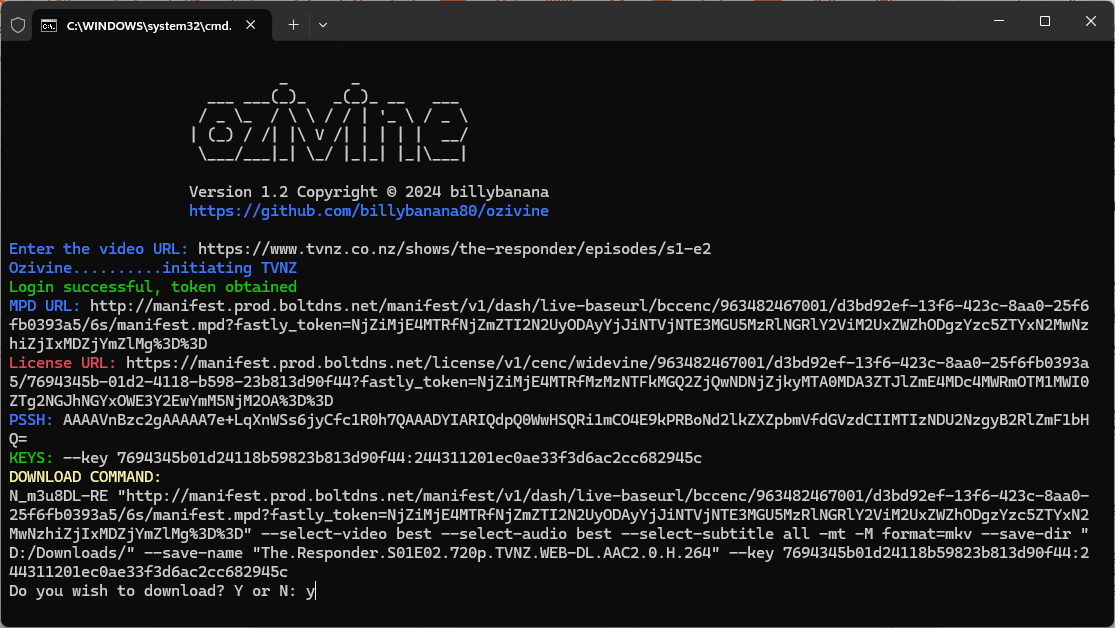Image resolution: width=1115 pixels, height=628 pixels.
Task: Click the shield icon in the title bar
Action: click(18, 26)
